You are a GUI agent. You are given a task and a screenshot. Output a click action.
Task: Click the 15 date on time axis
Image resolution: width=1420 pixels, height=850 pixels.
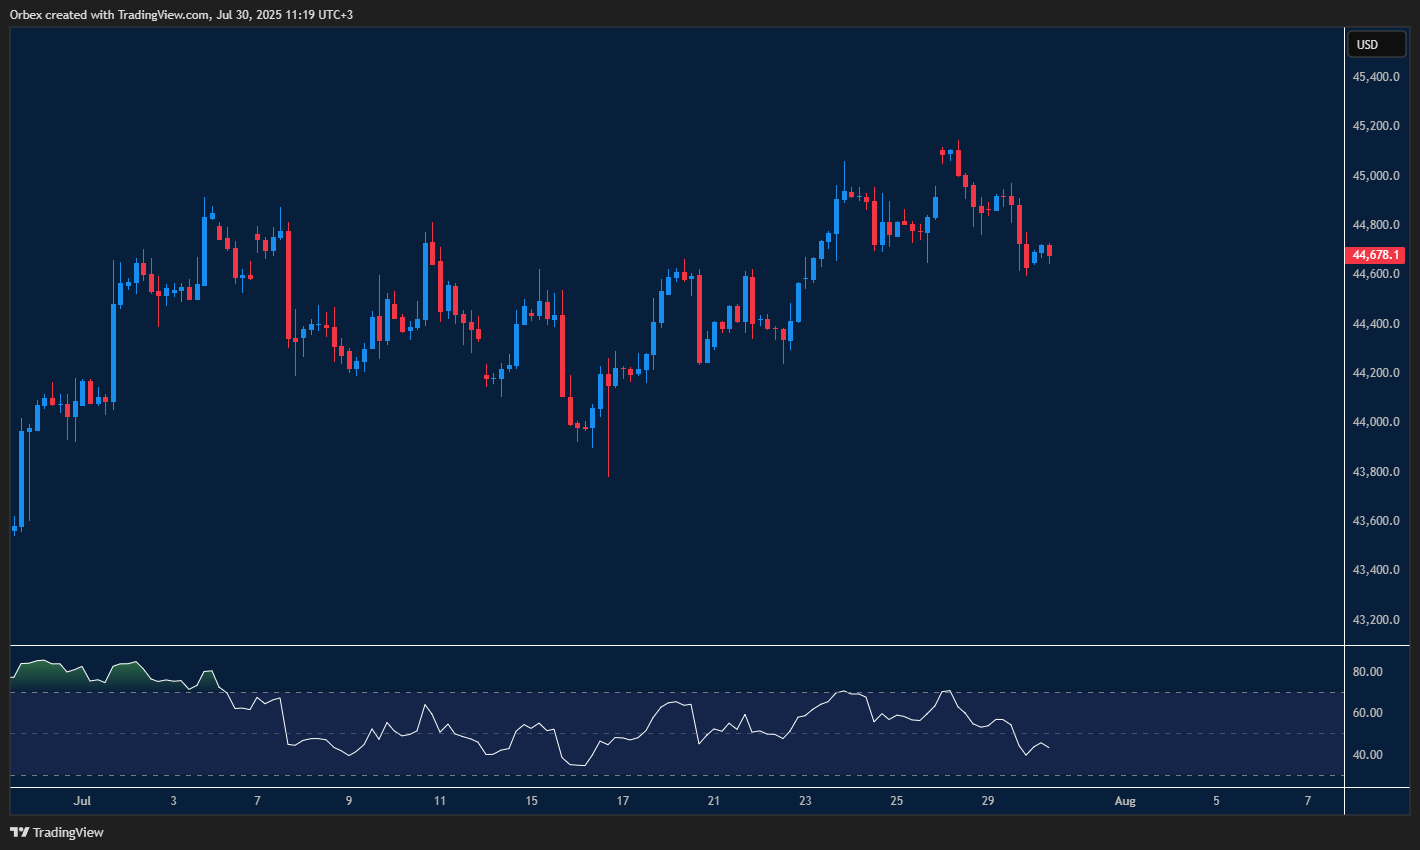click(531, 801)
